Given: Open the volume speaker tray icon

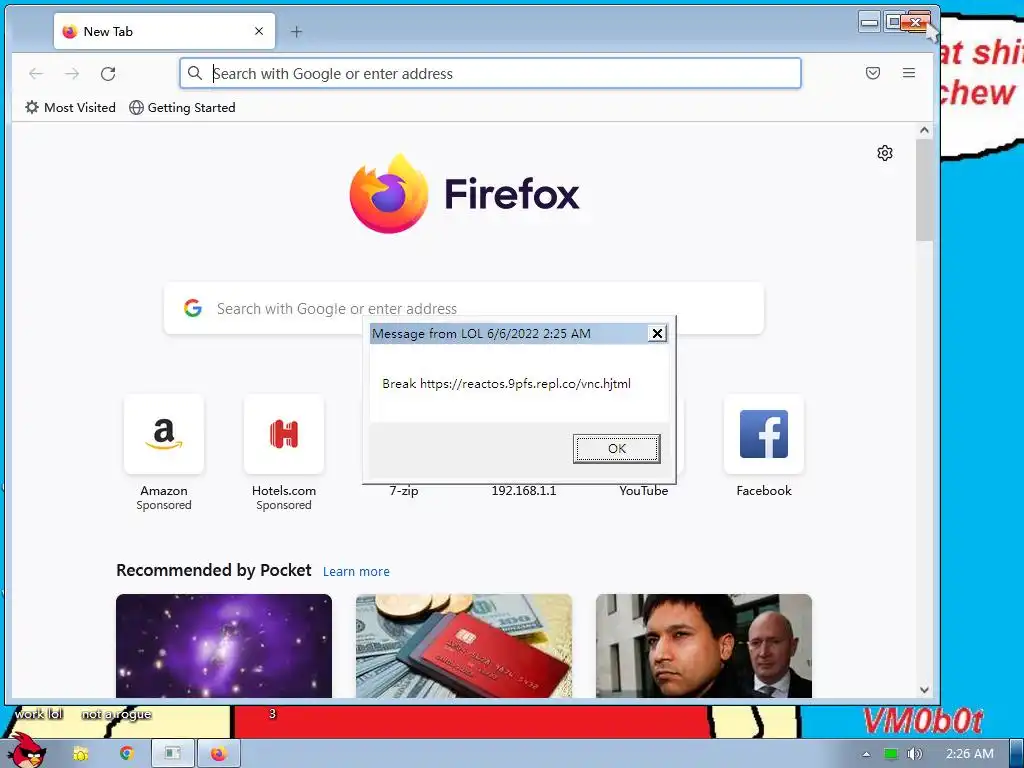Looking at the screenshot, I should click(x=914, y=754).
